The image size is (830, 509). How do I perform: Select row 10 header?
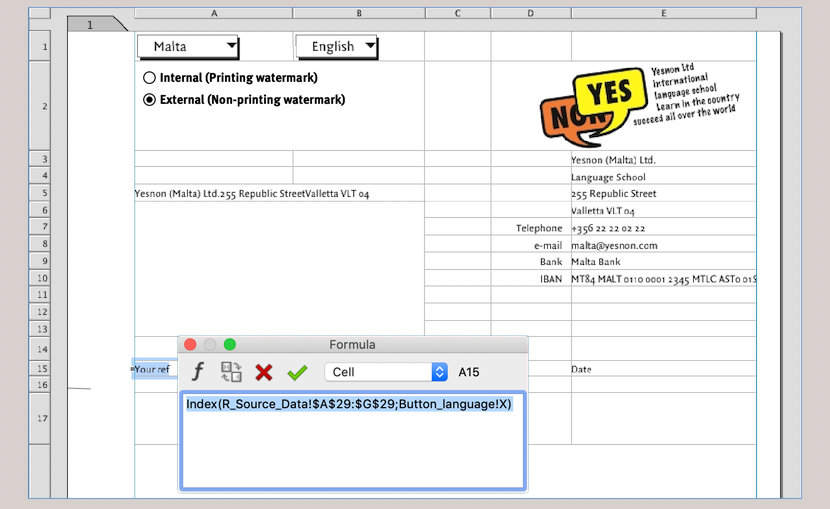[44, 278]
